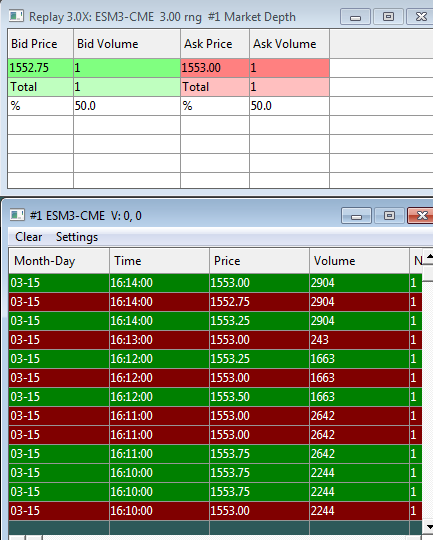Click the scroll up arrow of trades list

[429, 256]
